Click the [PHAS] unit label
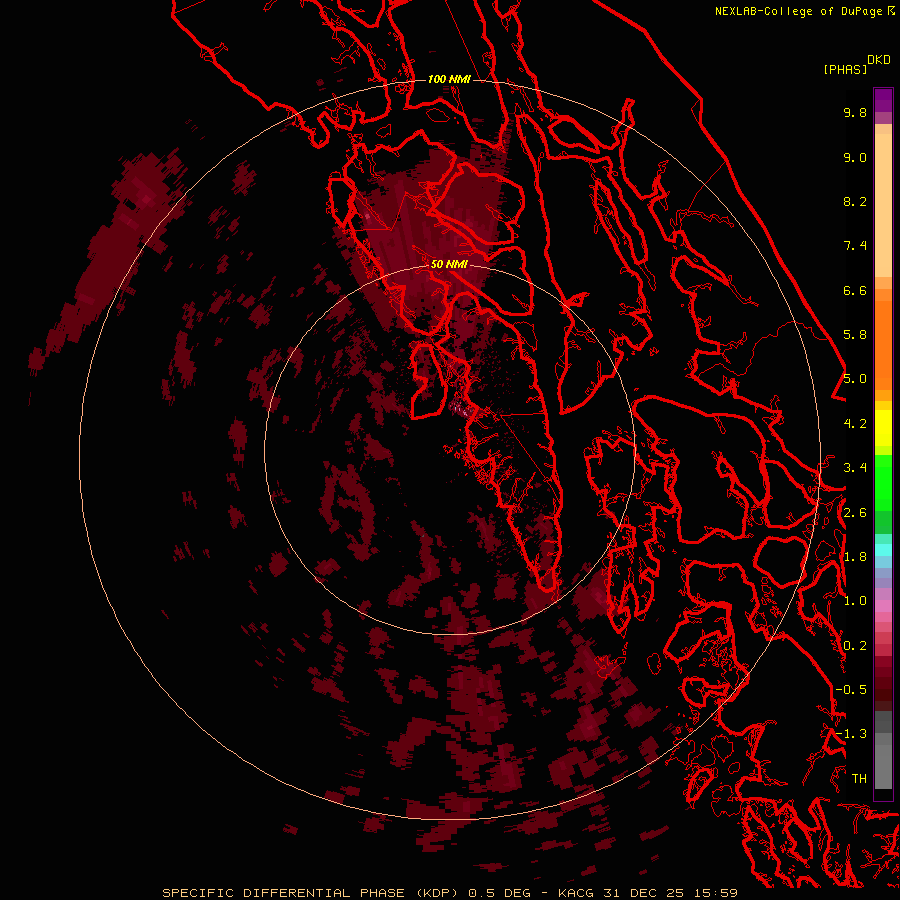This screenshot has height=900, width=900. (x=845, y=70)
